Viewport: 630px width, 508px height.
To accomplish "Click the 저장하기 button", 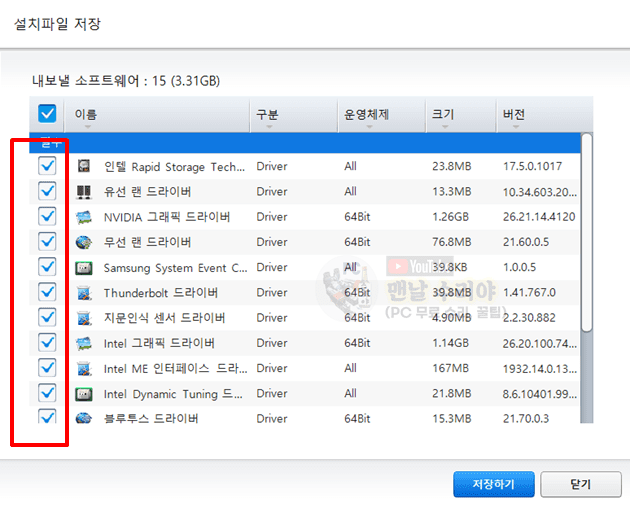I will pyautogui.click(x=494, y=484).
